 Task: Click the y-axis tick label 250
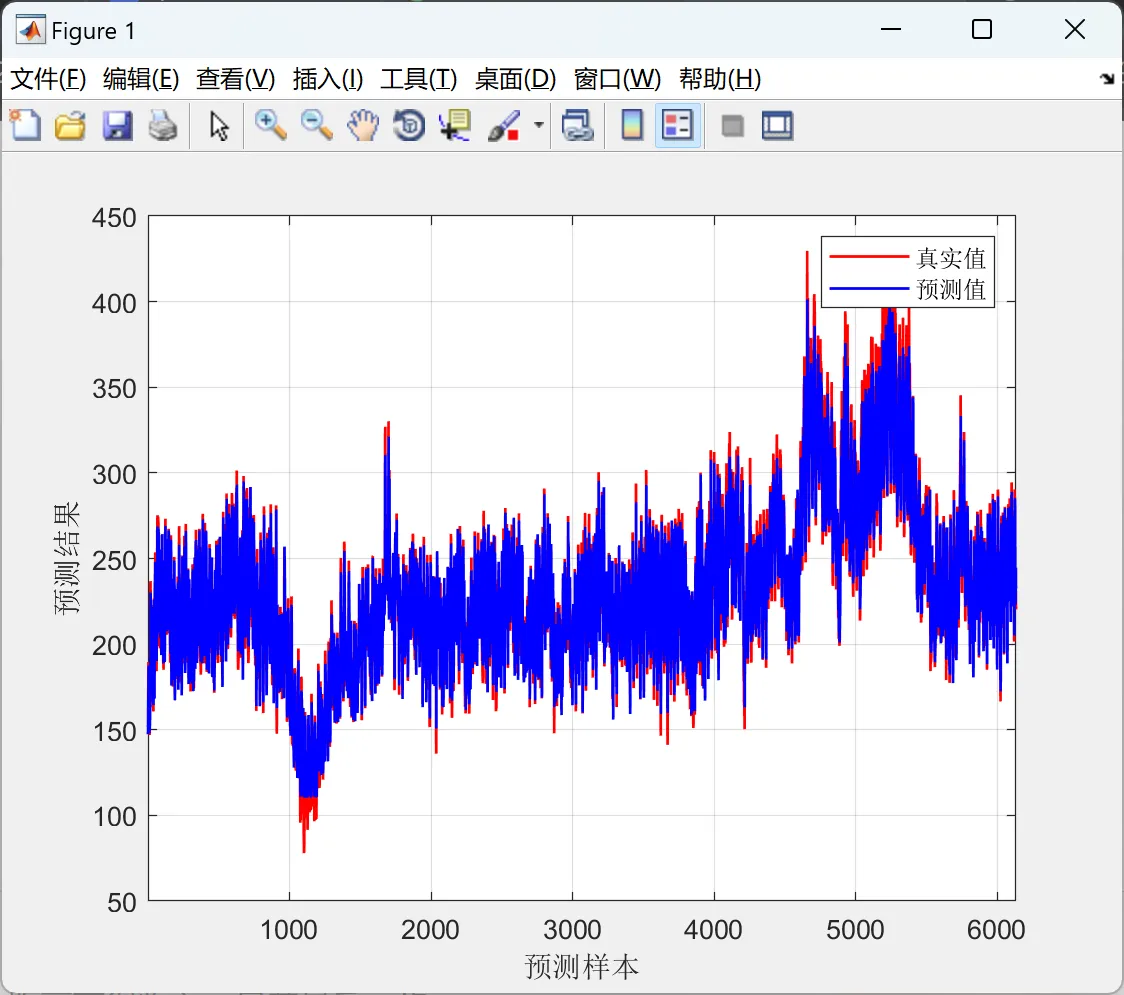[114, 560]
